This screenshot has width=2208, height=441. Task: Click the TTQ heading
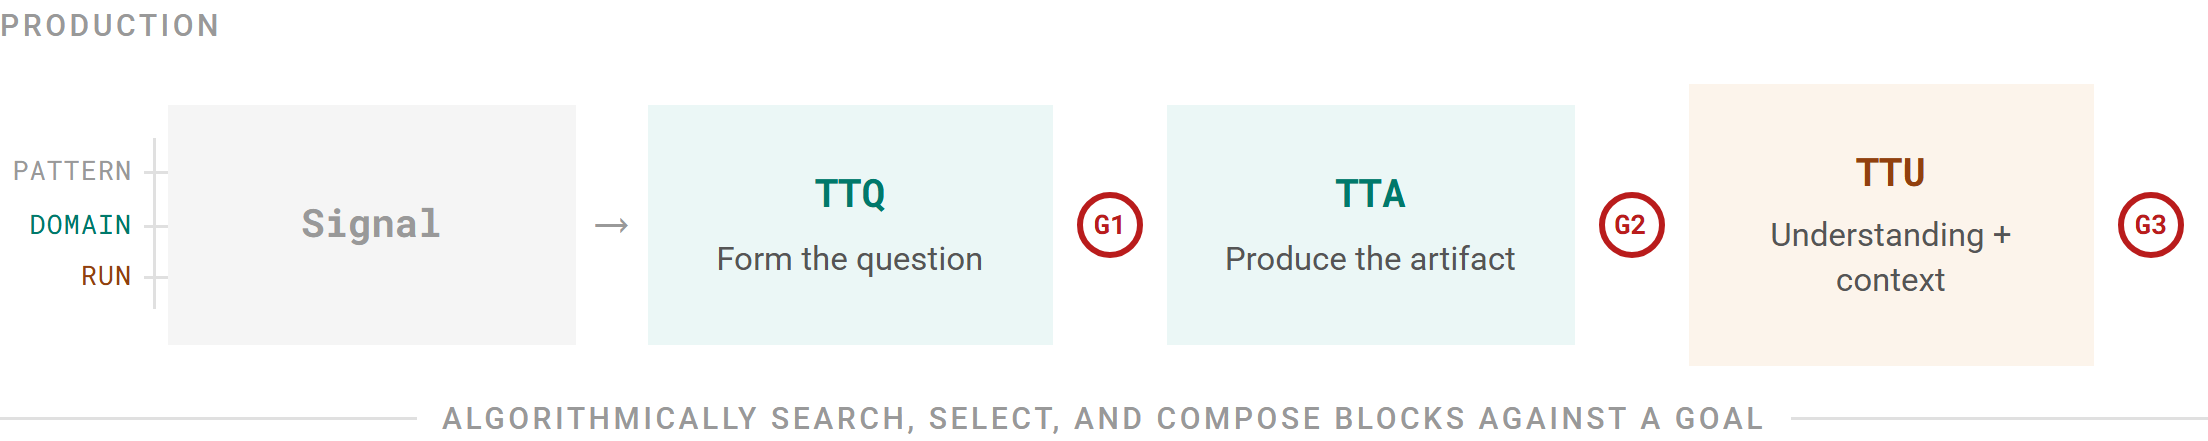[x=850, y=194]
